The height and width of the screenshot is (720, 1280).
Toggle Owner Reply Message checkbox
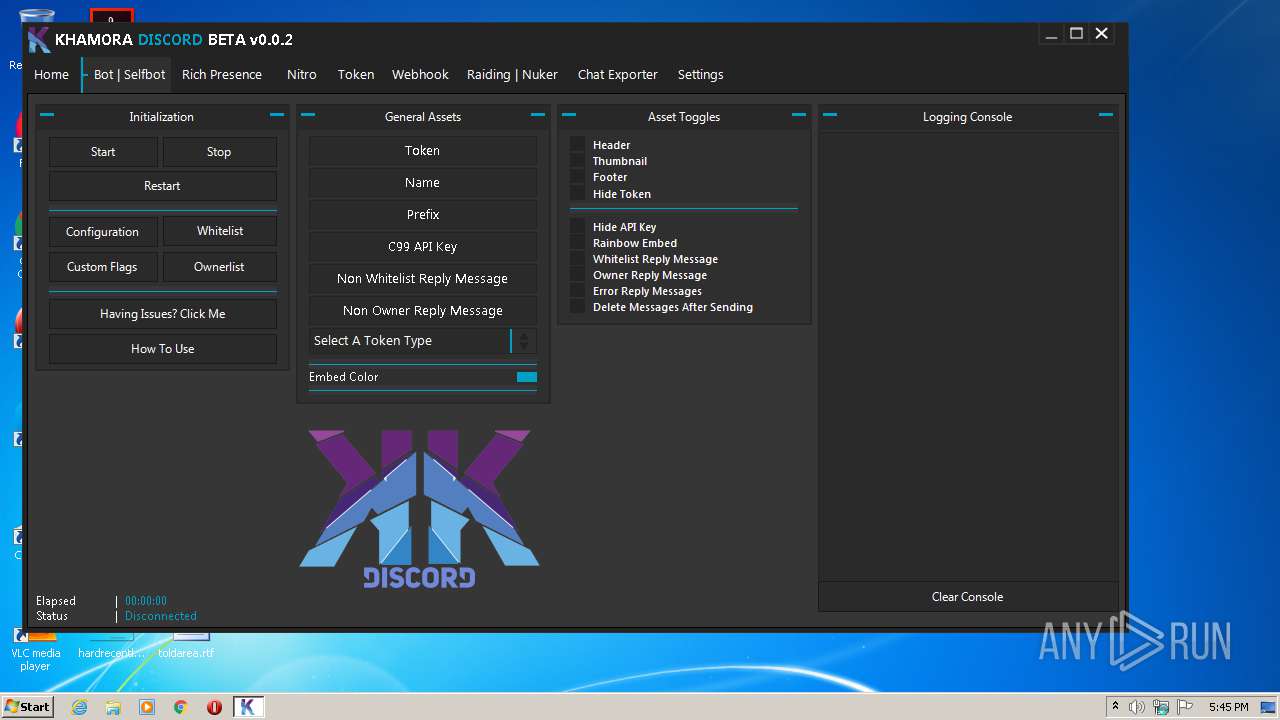tap(577, 275)
